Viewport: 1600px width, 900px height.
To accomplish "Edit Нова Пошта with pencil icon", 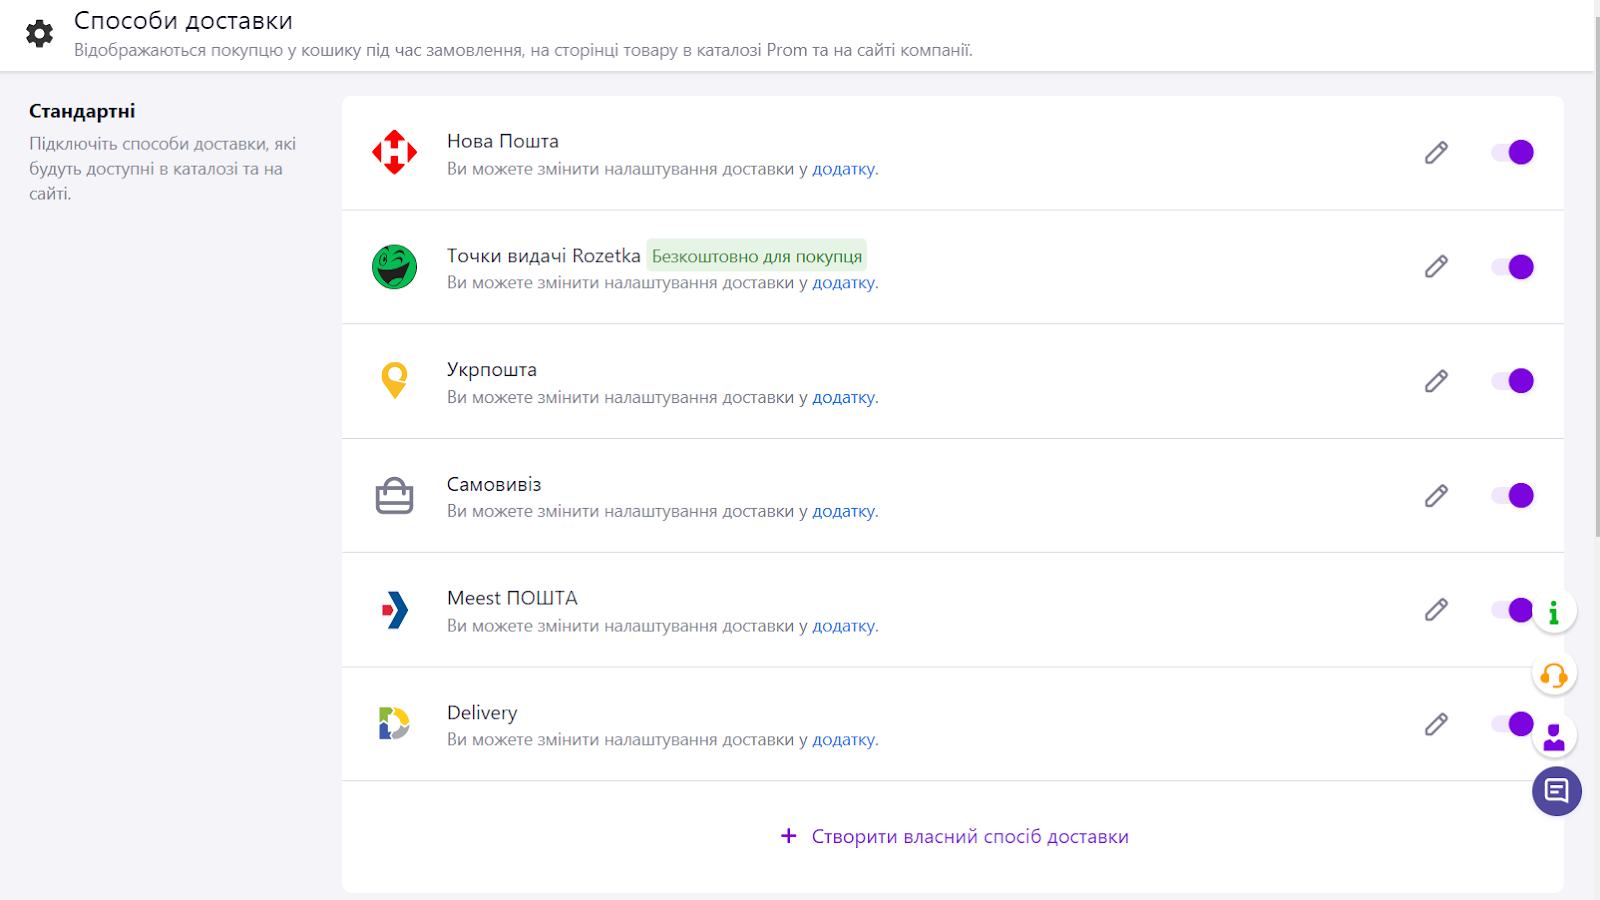I will [1436, 152].
